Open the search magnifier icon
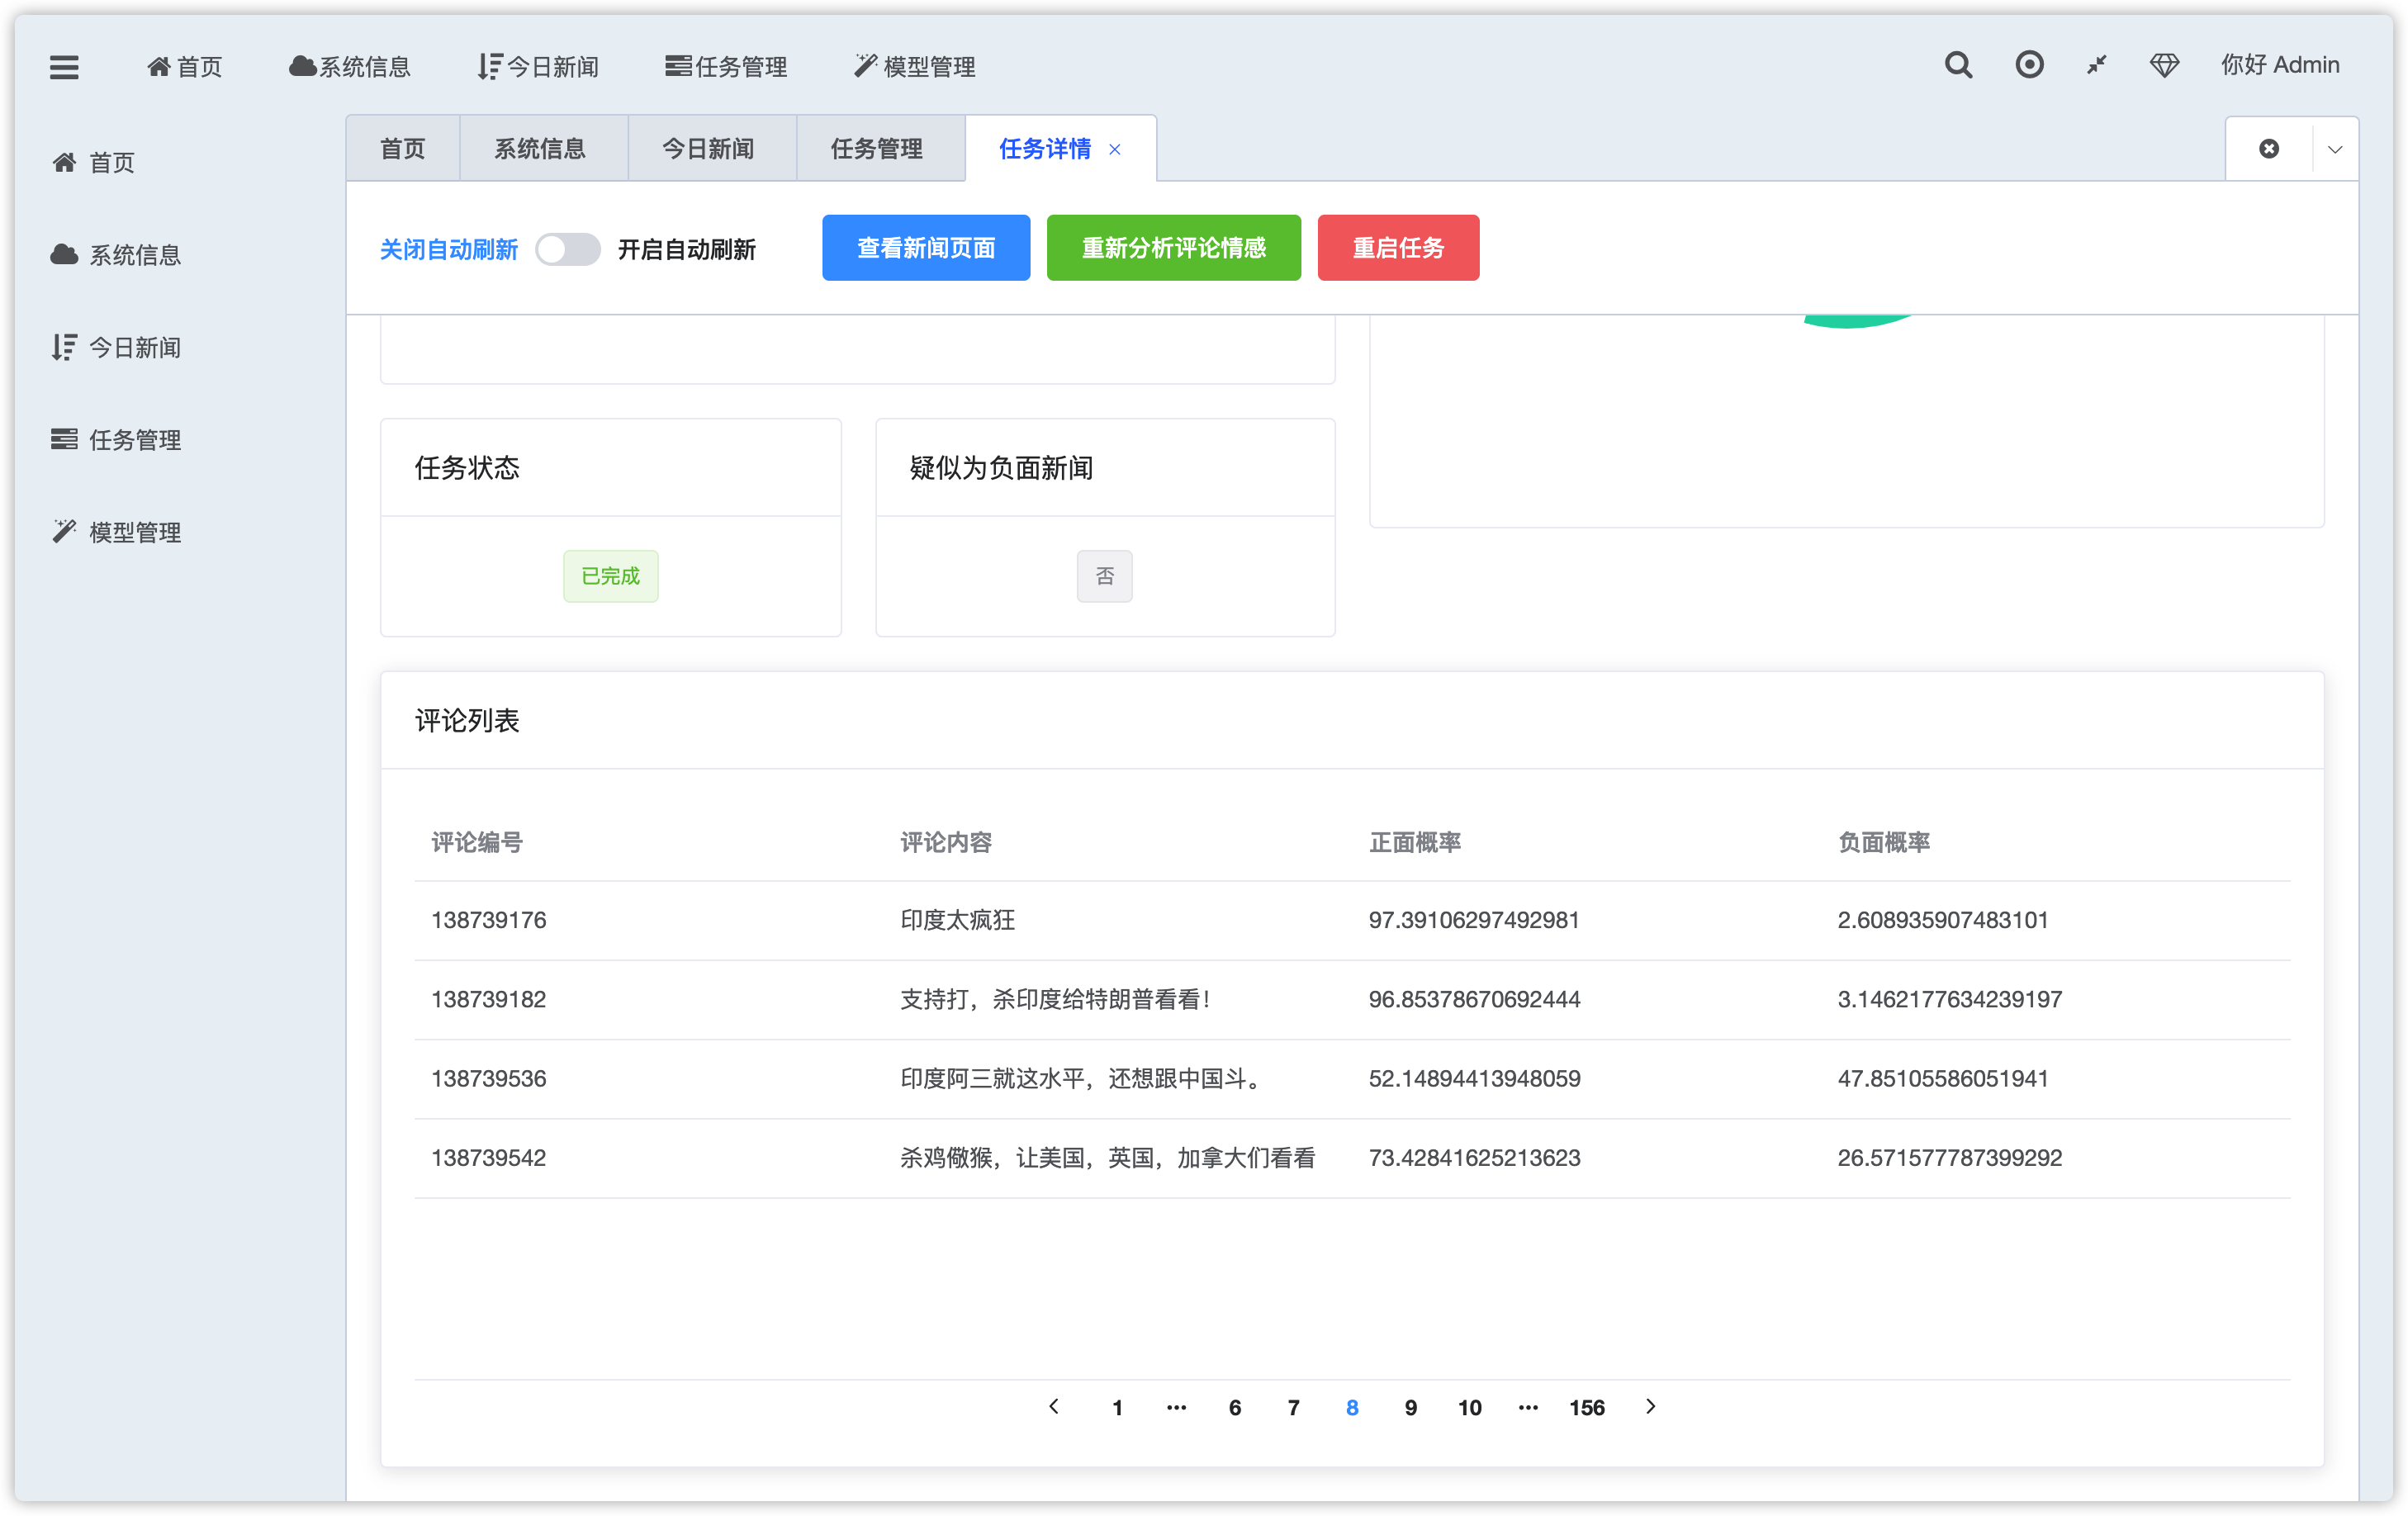Viewport: 2408px width, 1516px height. pos(1958,65)
